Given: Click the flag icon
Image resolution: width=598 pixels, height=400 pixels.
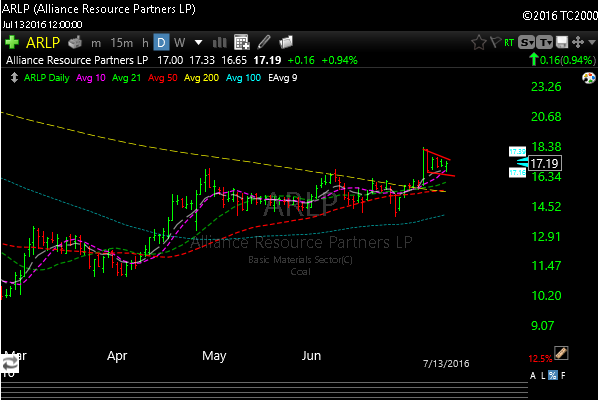Looking at the screenshot, I should 495,42.
